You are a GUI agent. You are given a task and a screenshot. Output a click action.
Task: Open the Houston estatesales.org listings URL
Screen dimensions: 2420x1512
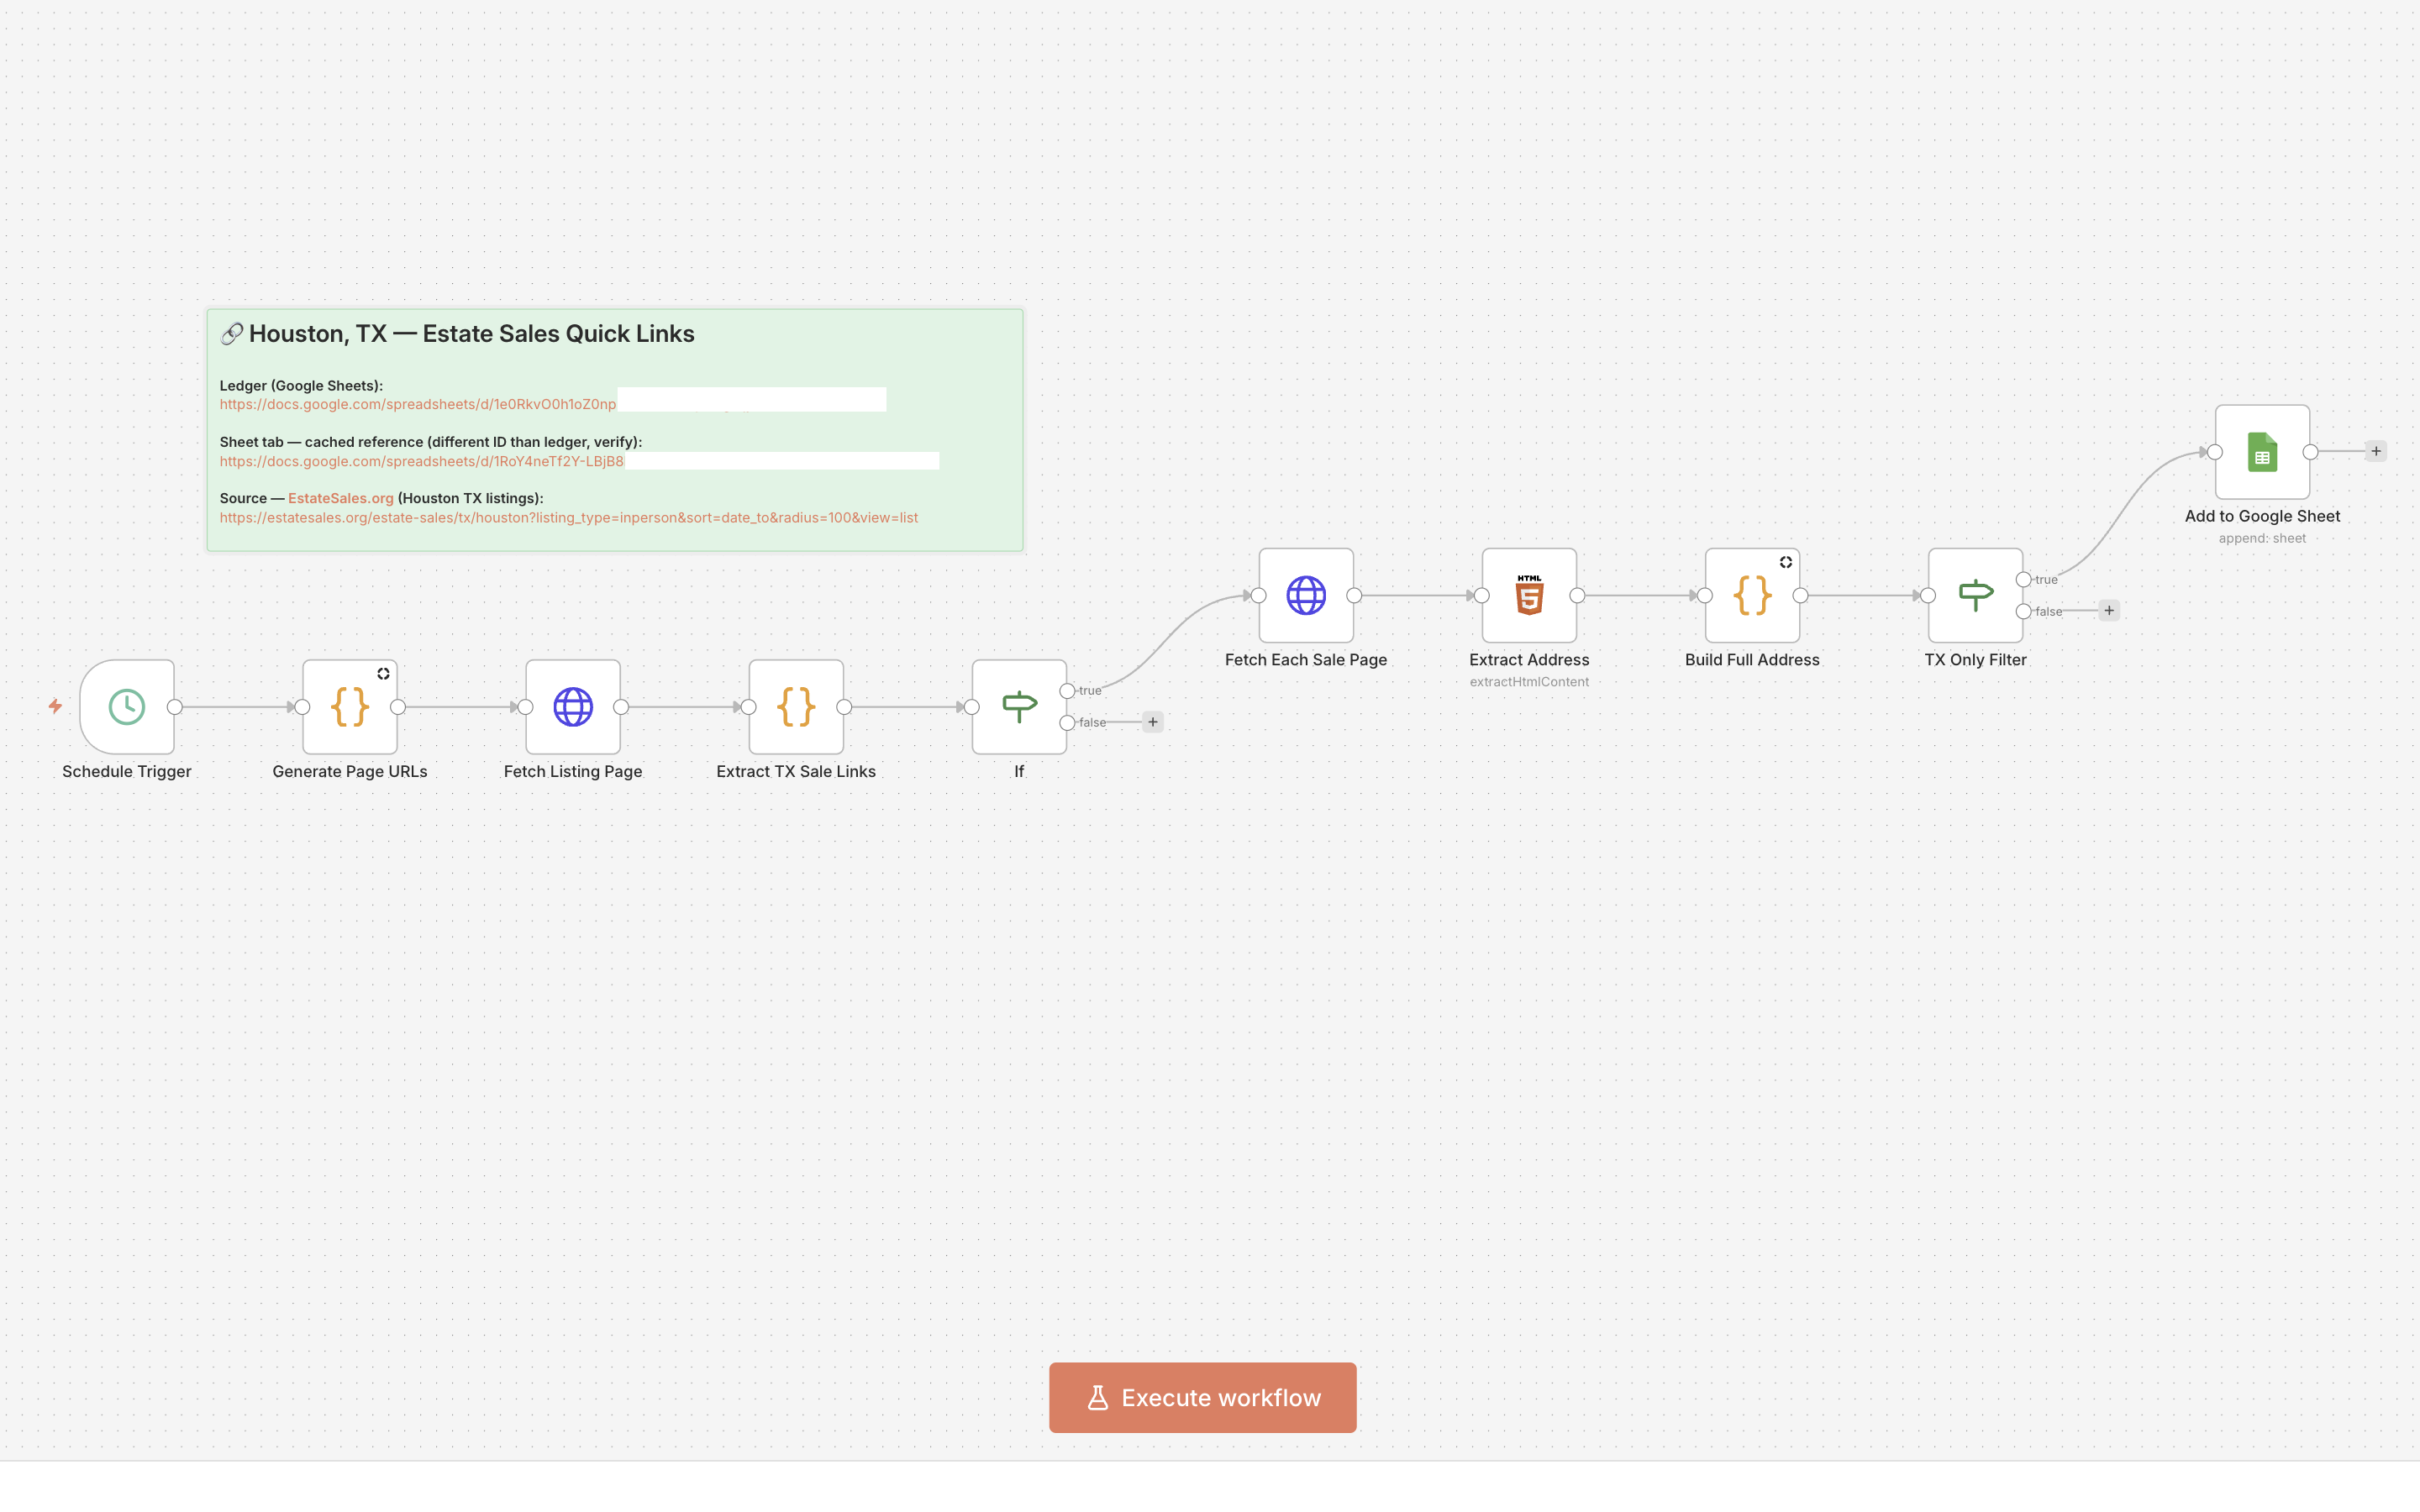(x=569, y=518)
